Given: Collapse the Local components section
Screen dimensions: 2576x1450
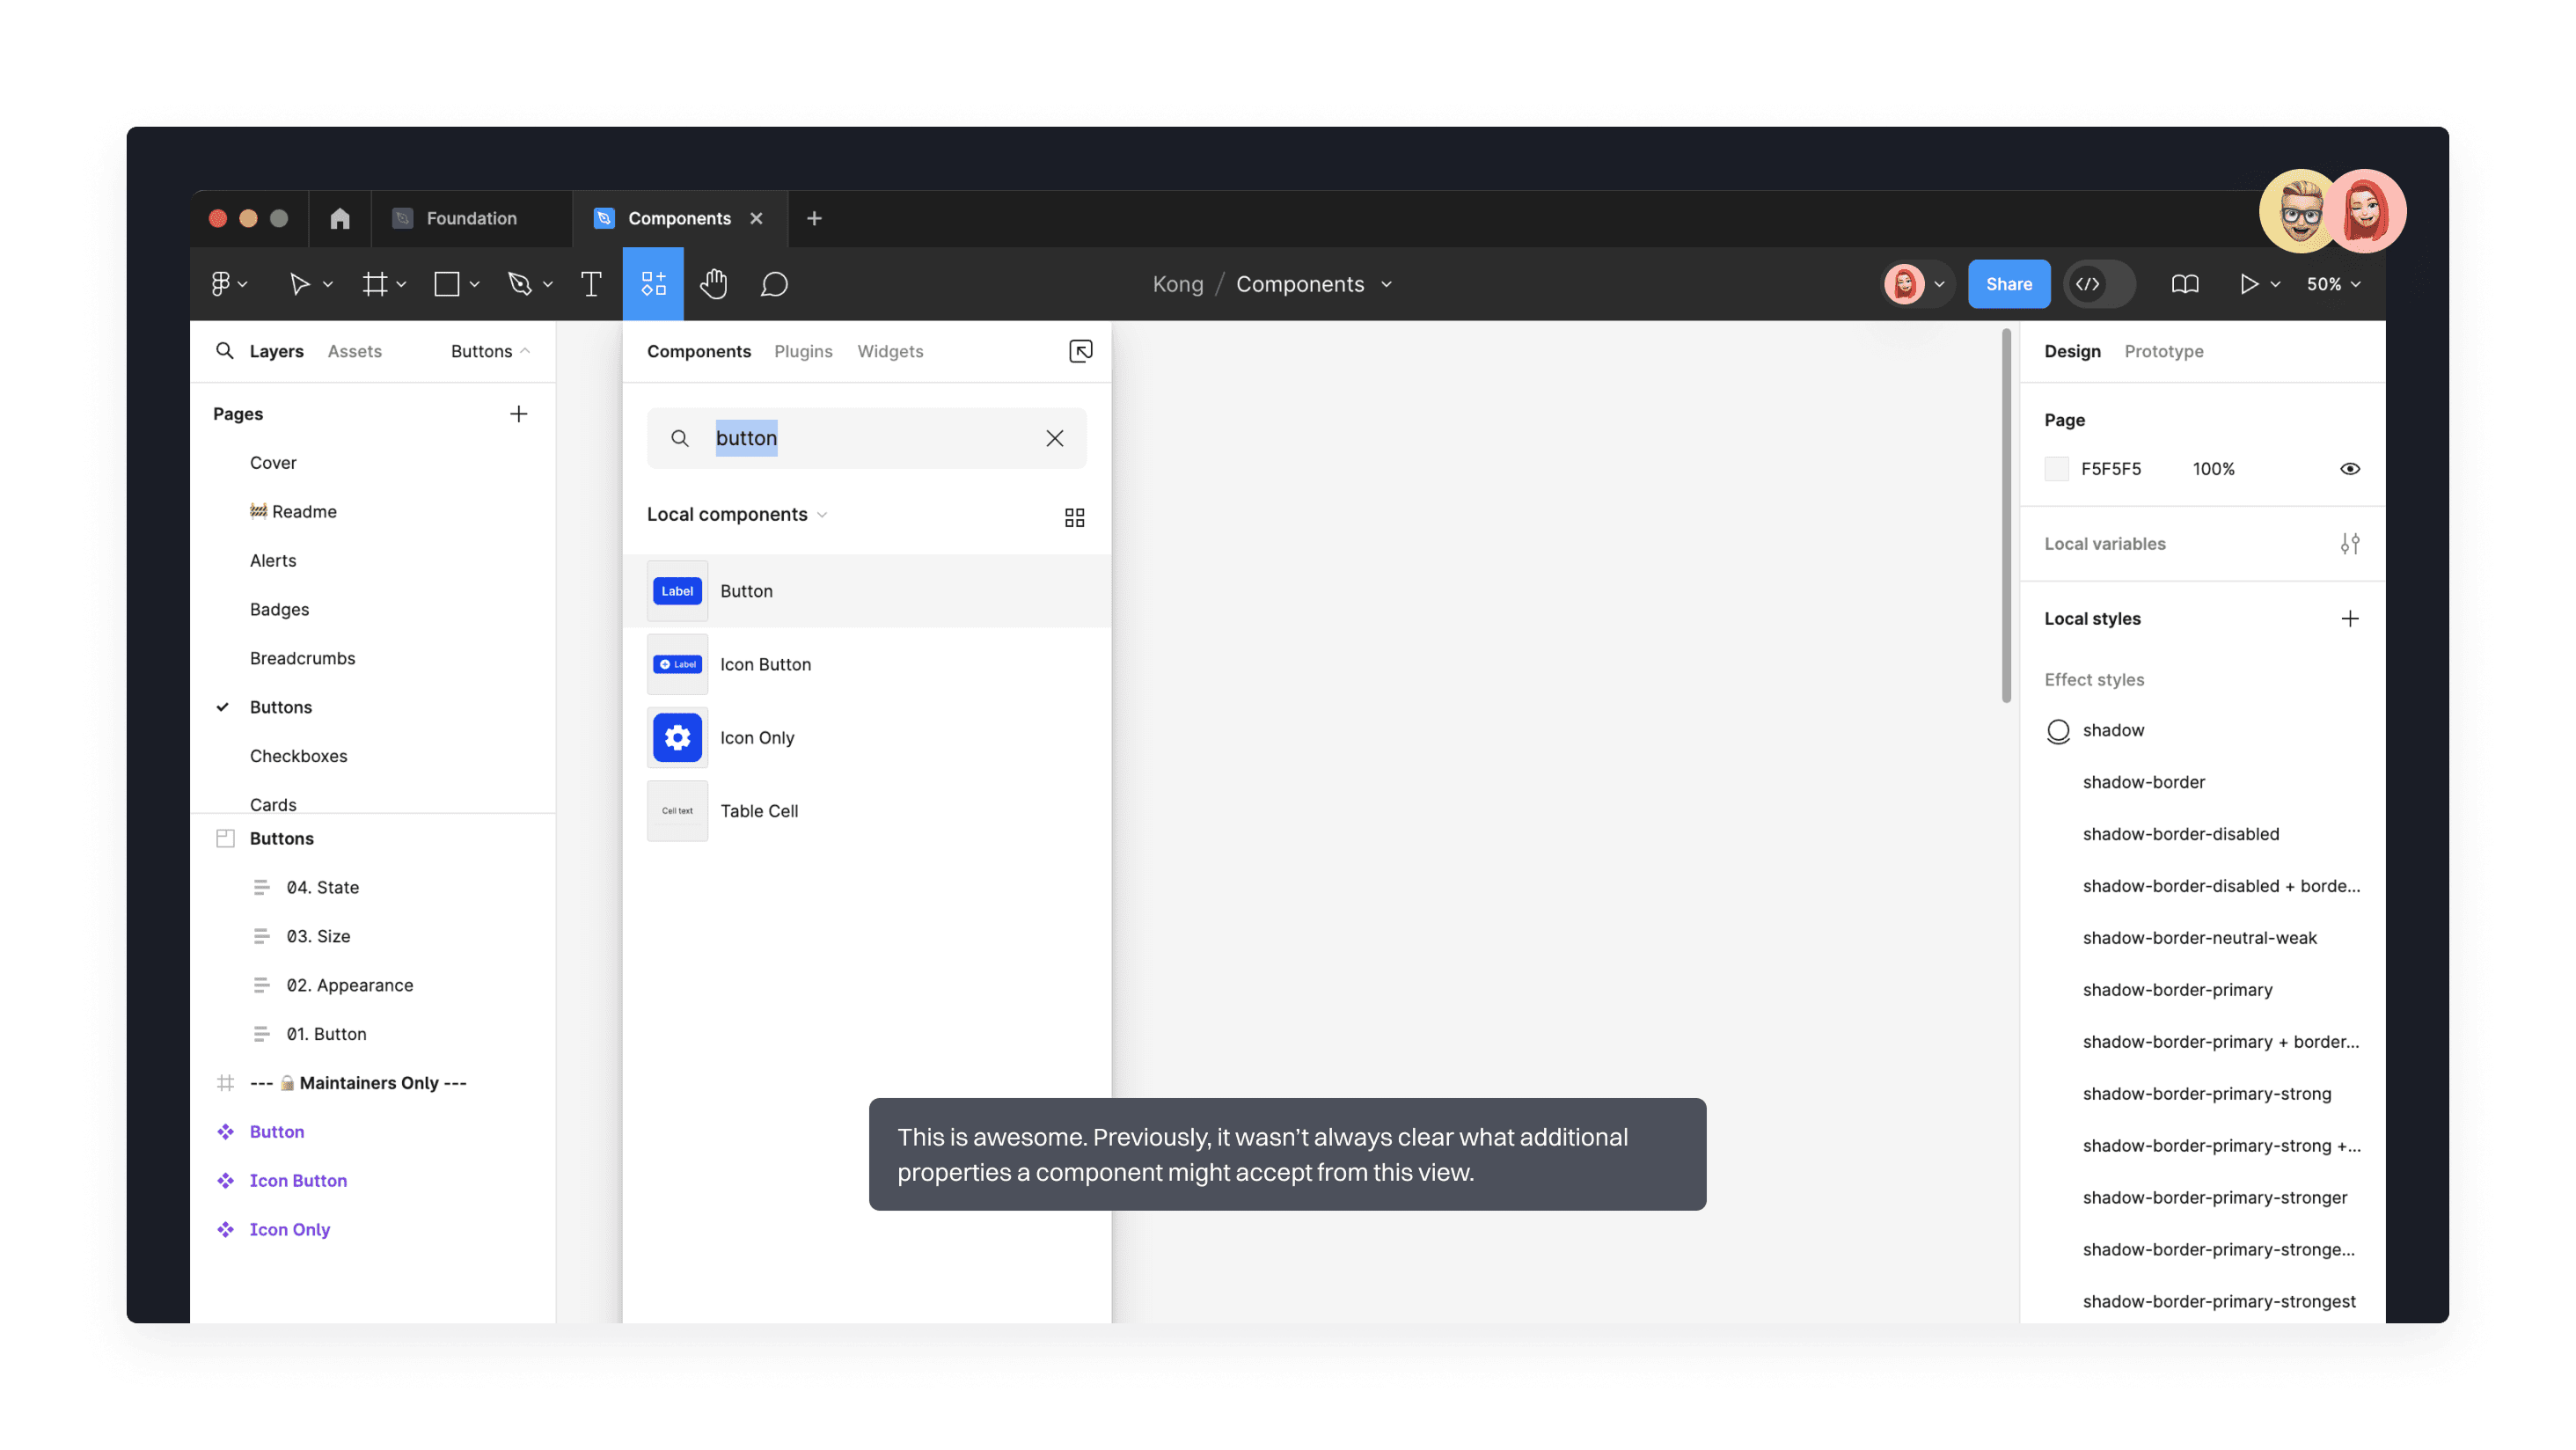Looking at the screenshot, I should (822, 514).
